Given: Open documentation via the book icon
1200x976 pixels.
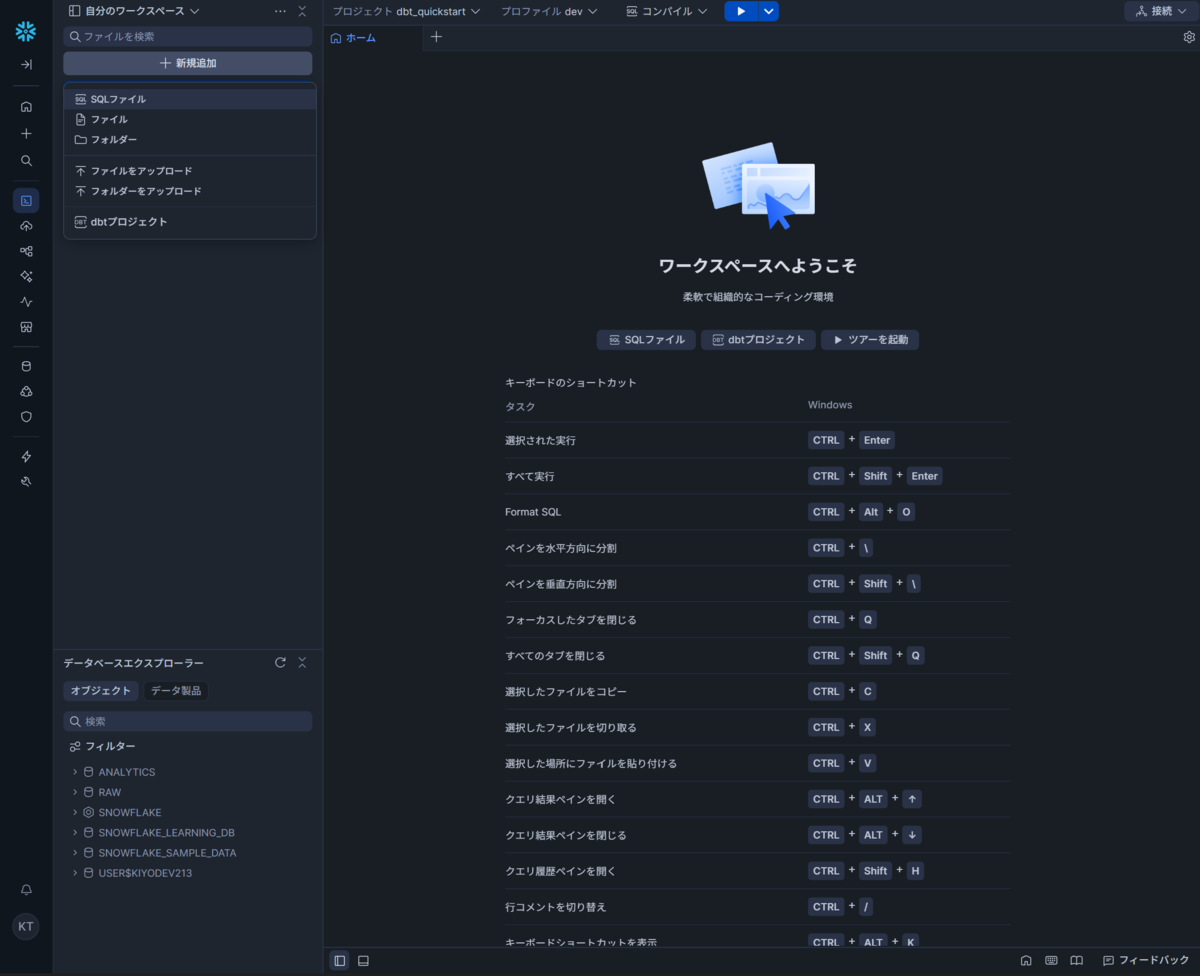Looking at the screenshot, I should coord(1076,960).
